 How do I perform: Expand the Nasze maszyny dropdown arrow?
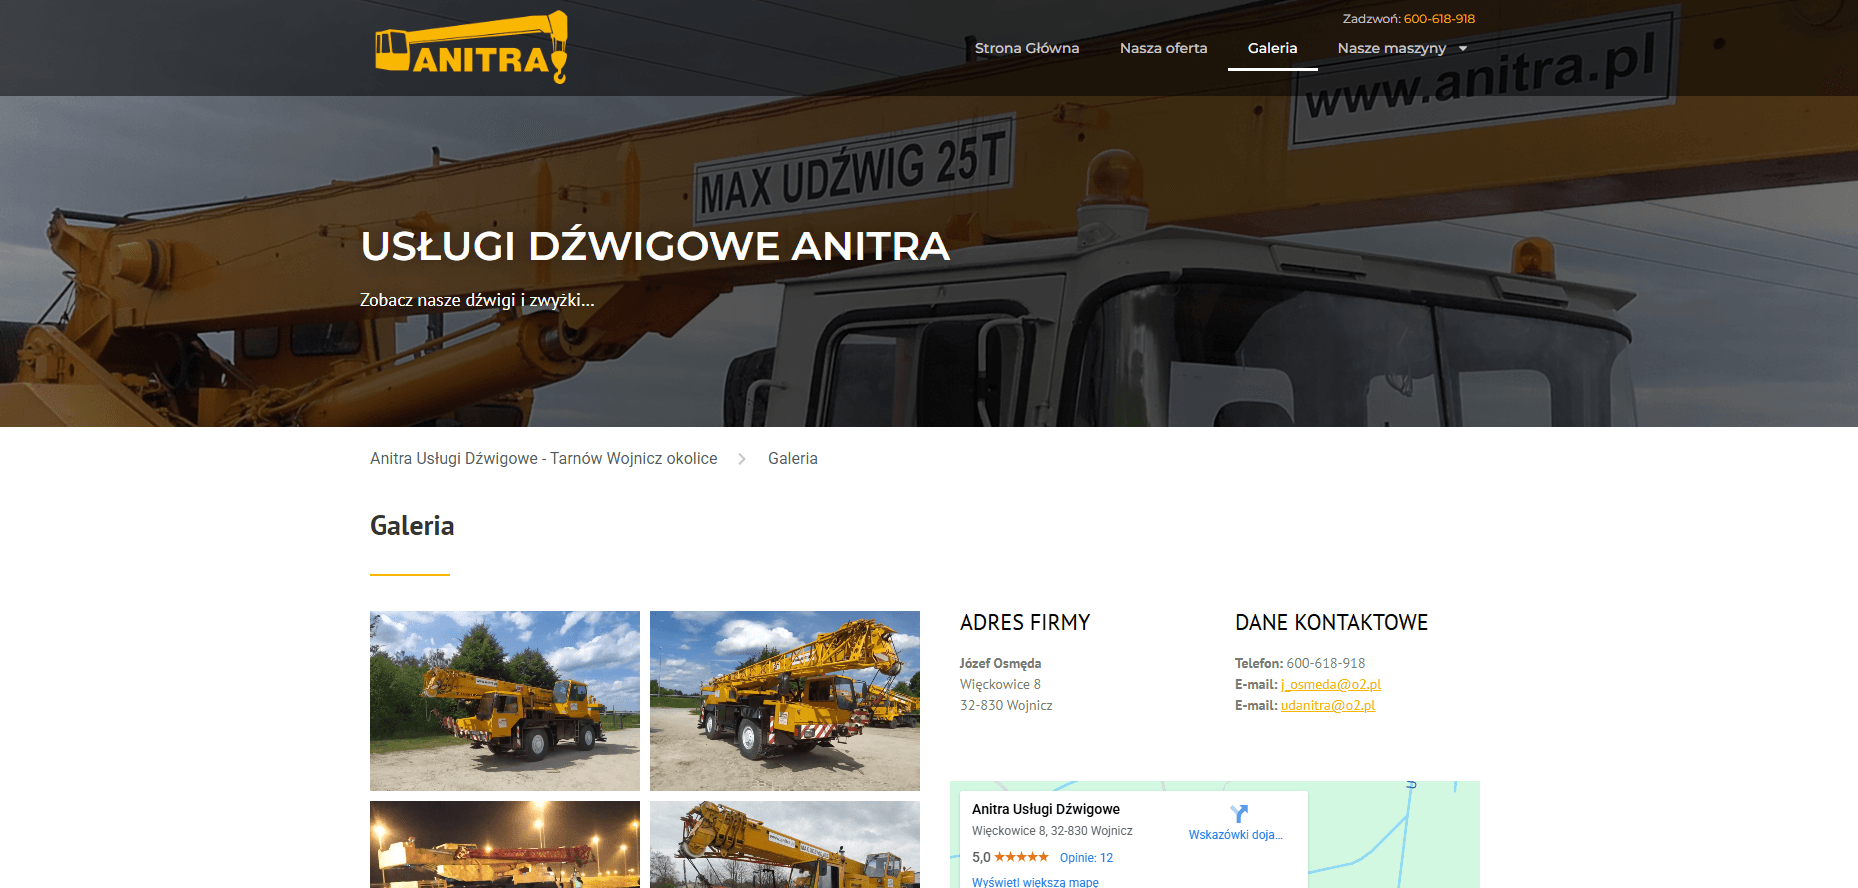(x=1463, y=48)
